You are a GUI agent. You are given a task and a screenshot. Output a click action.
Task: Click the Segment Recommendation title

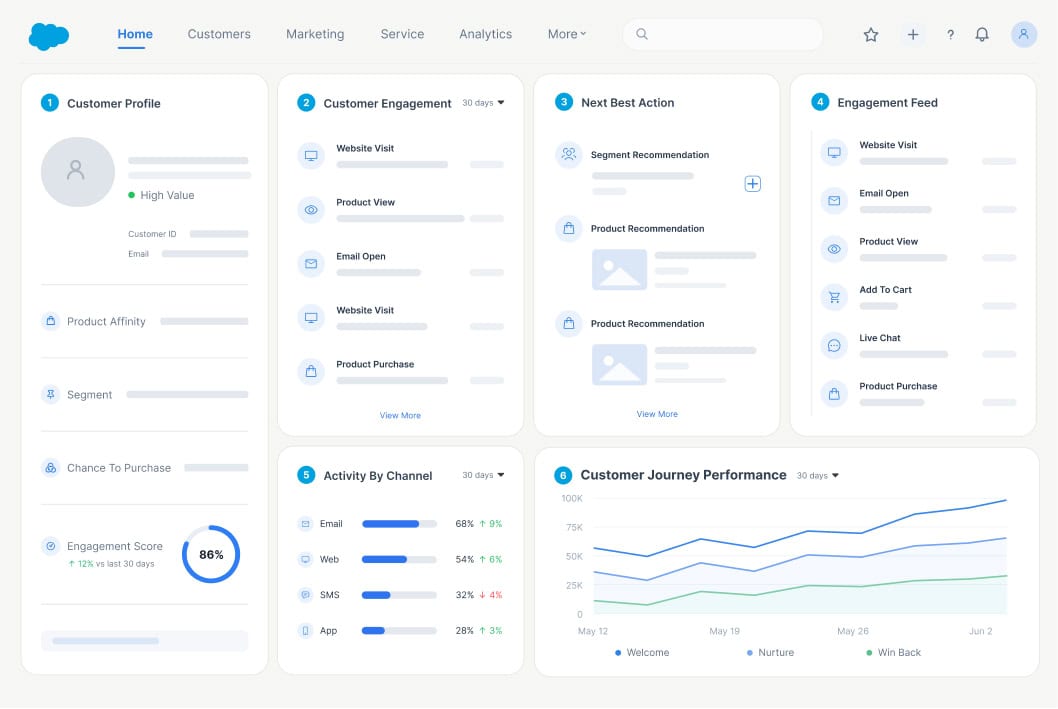click(650, 154)
